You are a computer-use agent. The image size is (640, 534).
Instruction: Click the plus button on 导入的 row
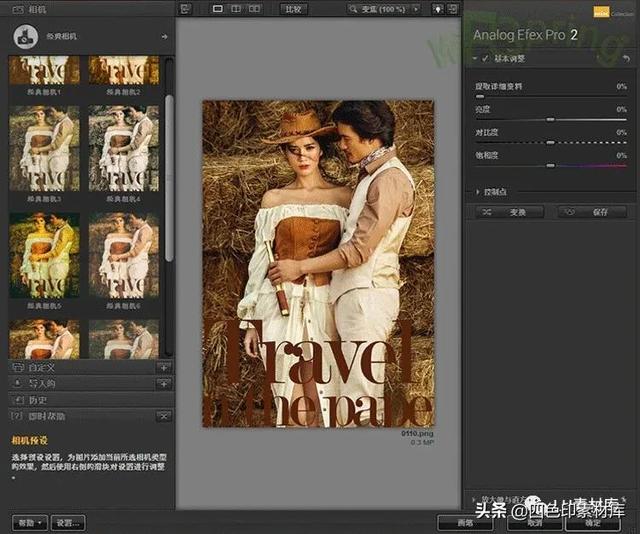pos(164,384)
